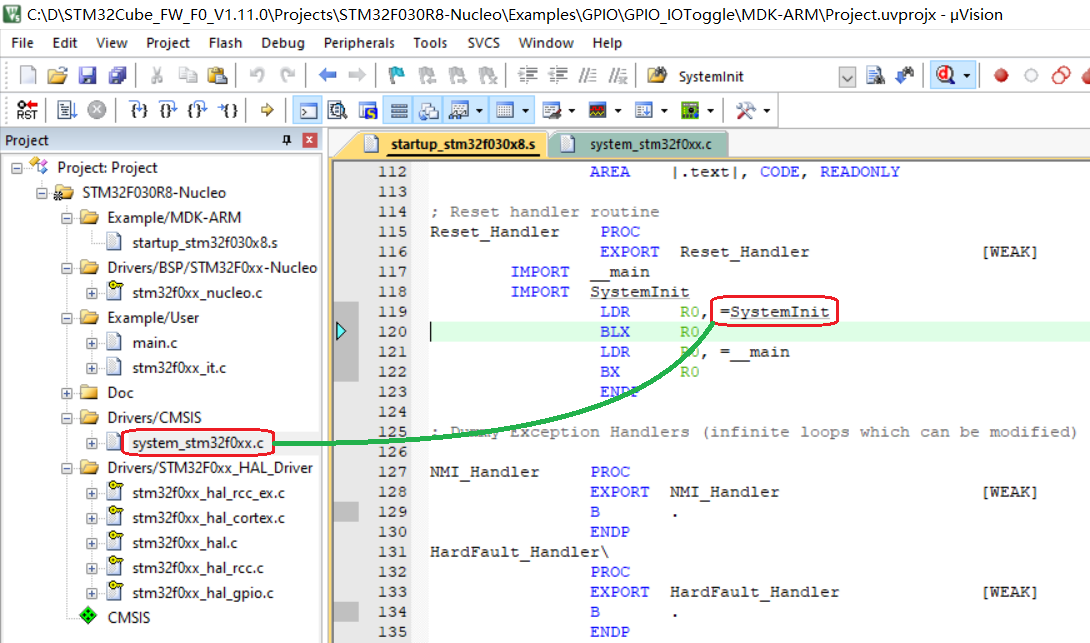Select system_stm32f0xx.c in the project tree

(x=197, y=443)
